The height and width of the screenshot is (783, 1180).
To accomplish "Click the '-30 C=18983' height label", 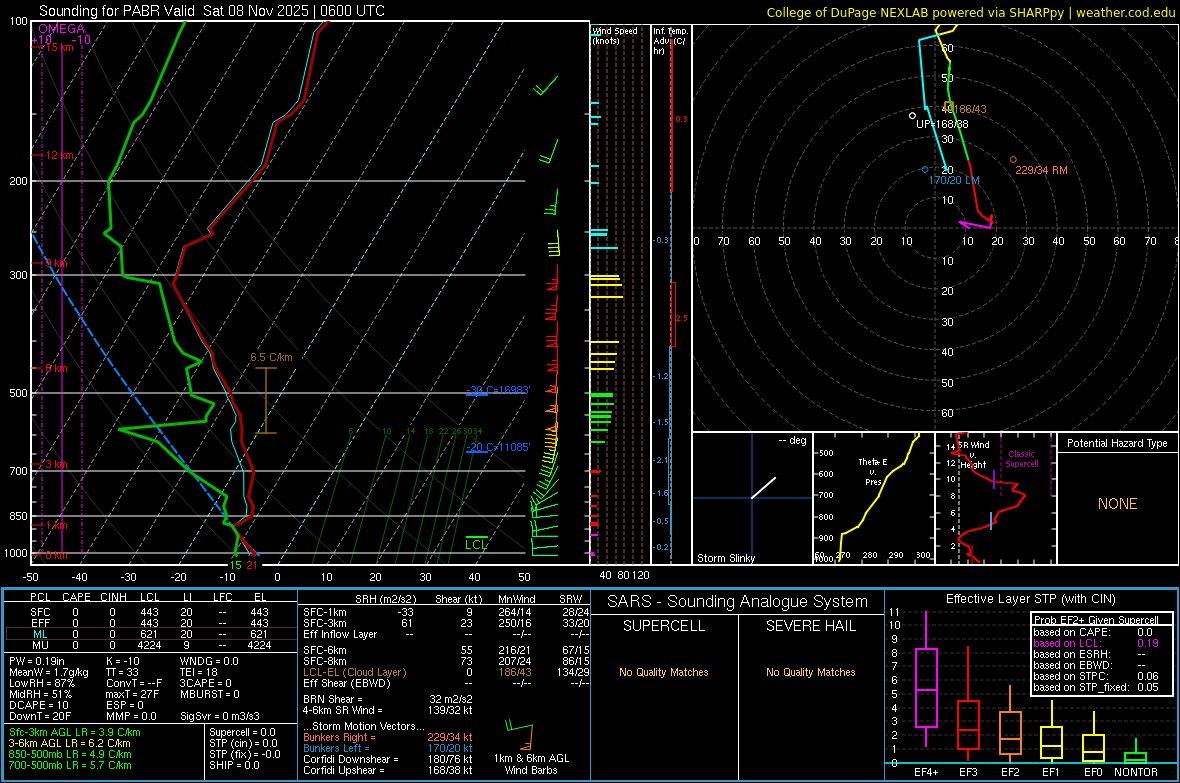I will tap(498, 390).
